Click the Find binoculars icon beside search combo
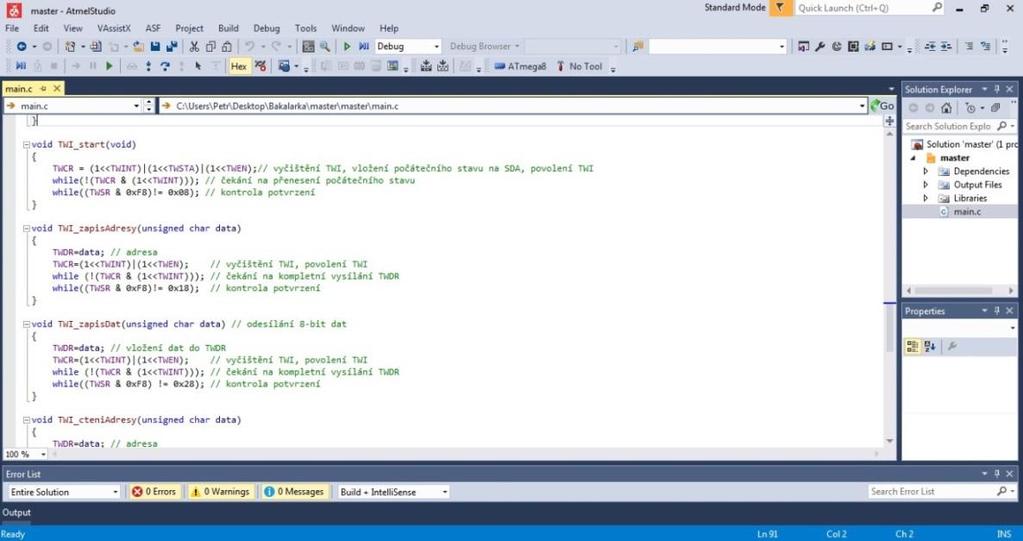Screen dimensions: 1023x541 638,46
